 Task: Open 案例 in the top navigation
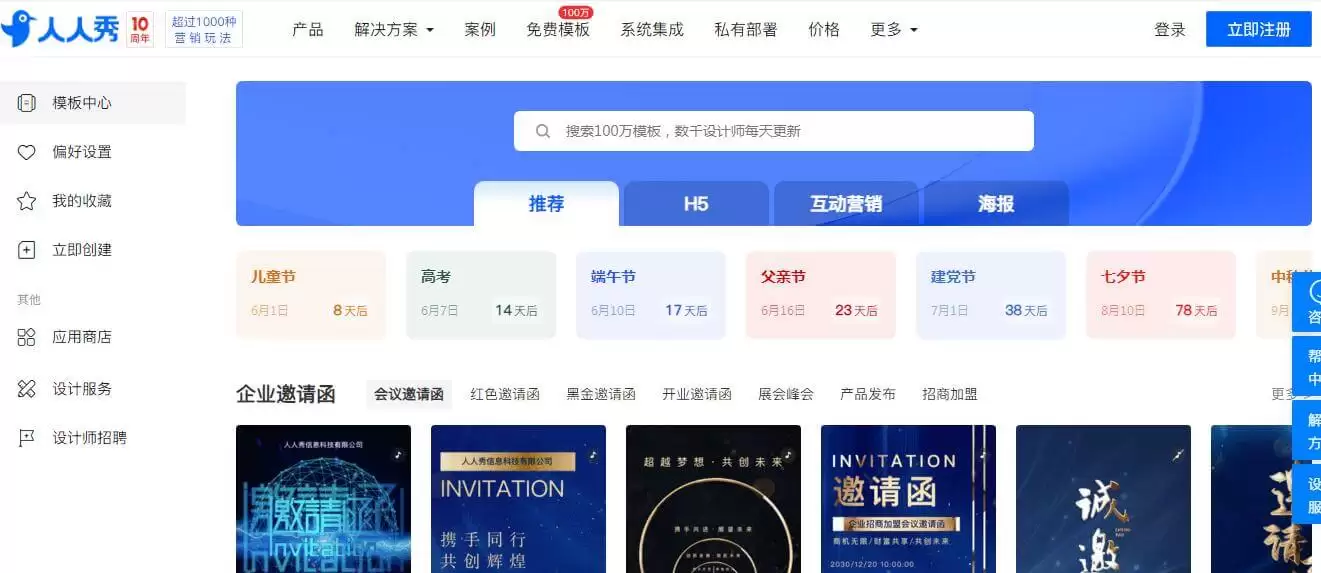point(480,30)
